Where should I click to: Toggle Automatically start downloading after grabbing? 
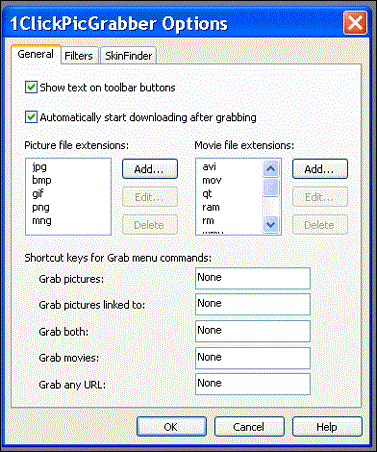click(x=31, y=117)
